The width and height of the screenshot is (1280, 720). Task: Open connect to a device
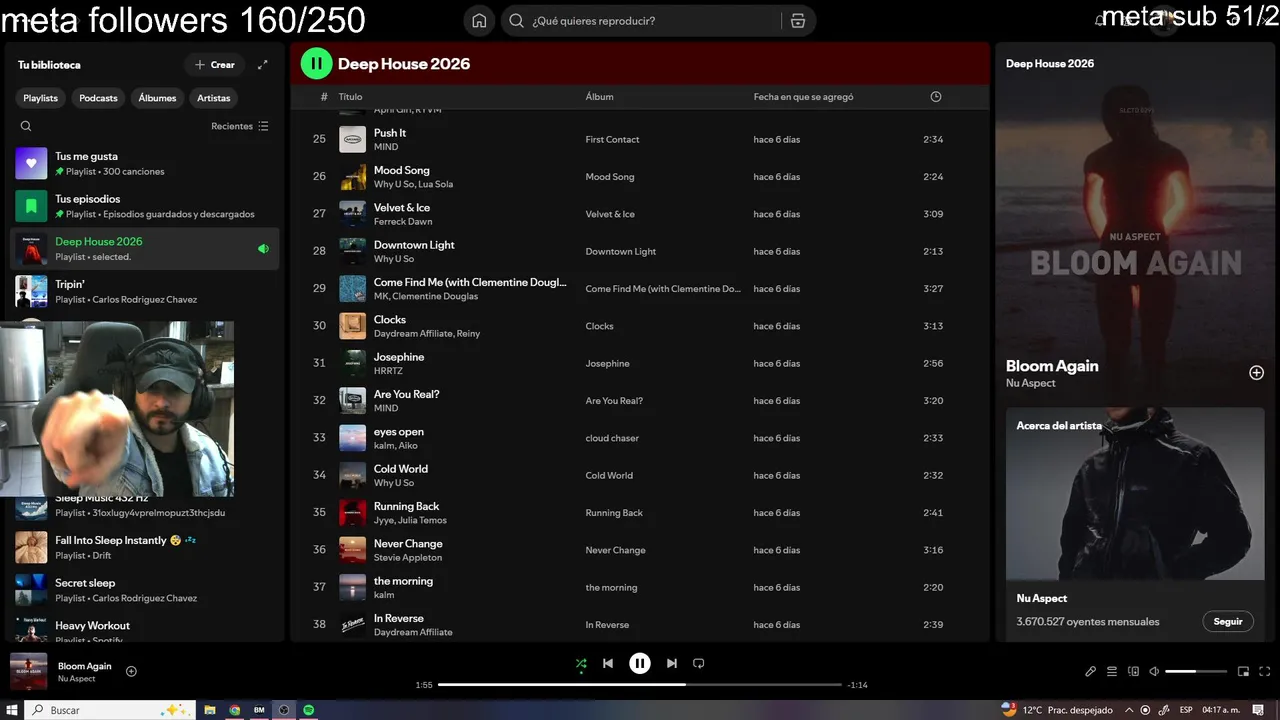pyautogui.click(x=1133, y=672)
